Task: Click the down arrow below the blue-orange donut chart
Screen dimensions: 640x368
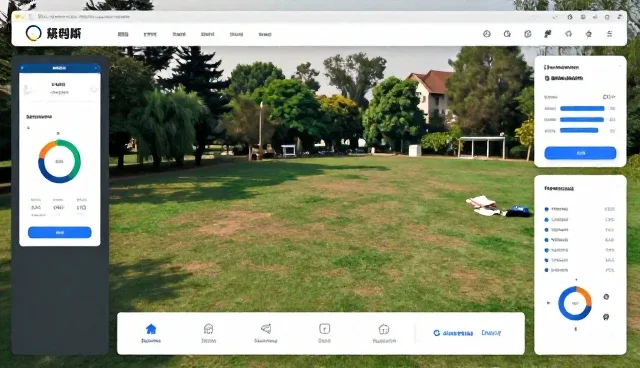Action: pyautogui.click(x=576, y=329)
